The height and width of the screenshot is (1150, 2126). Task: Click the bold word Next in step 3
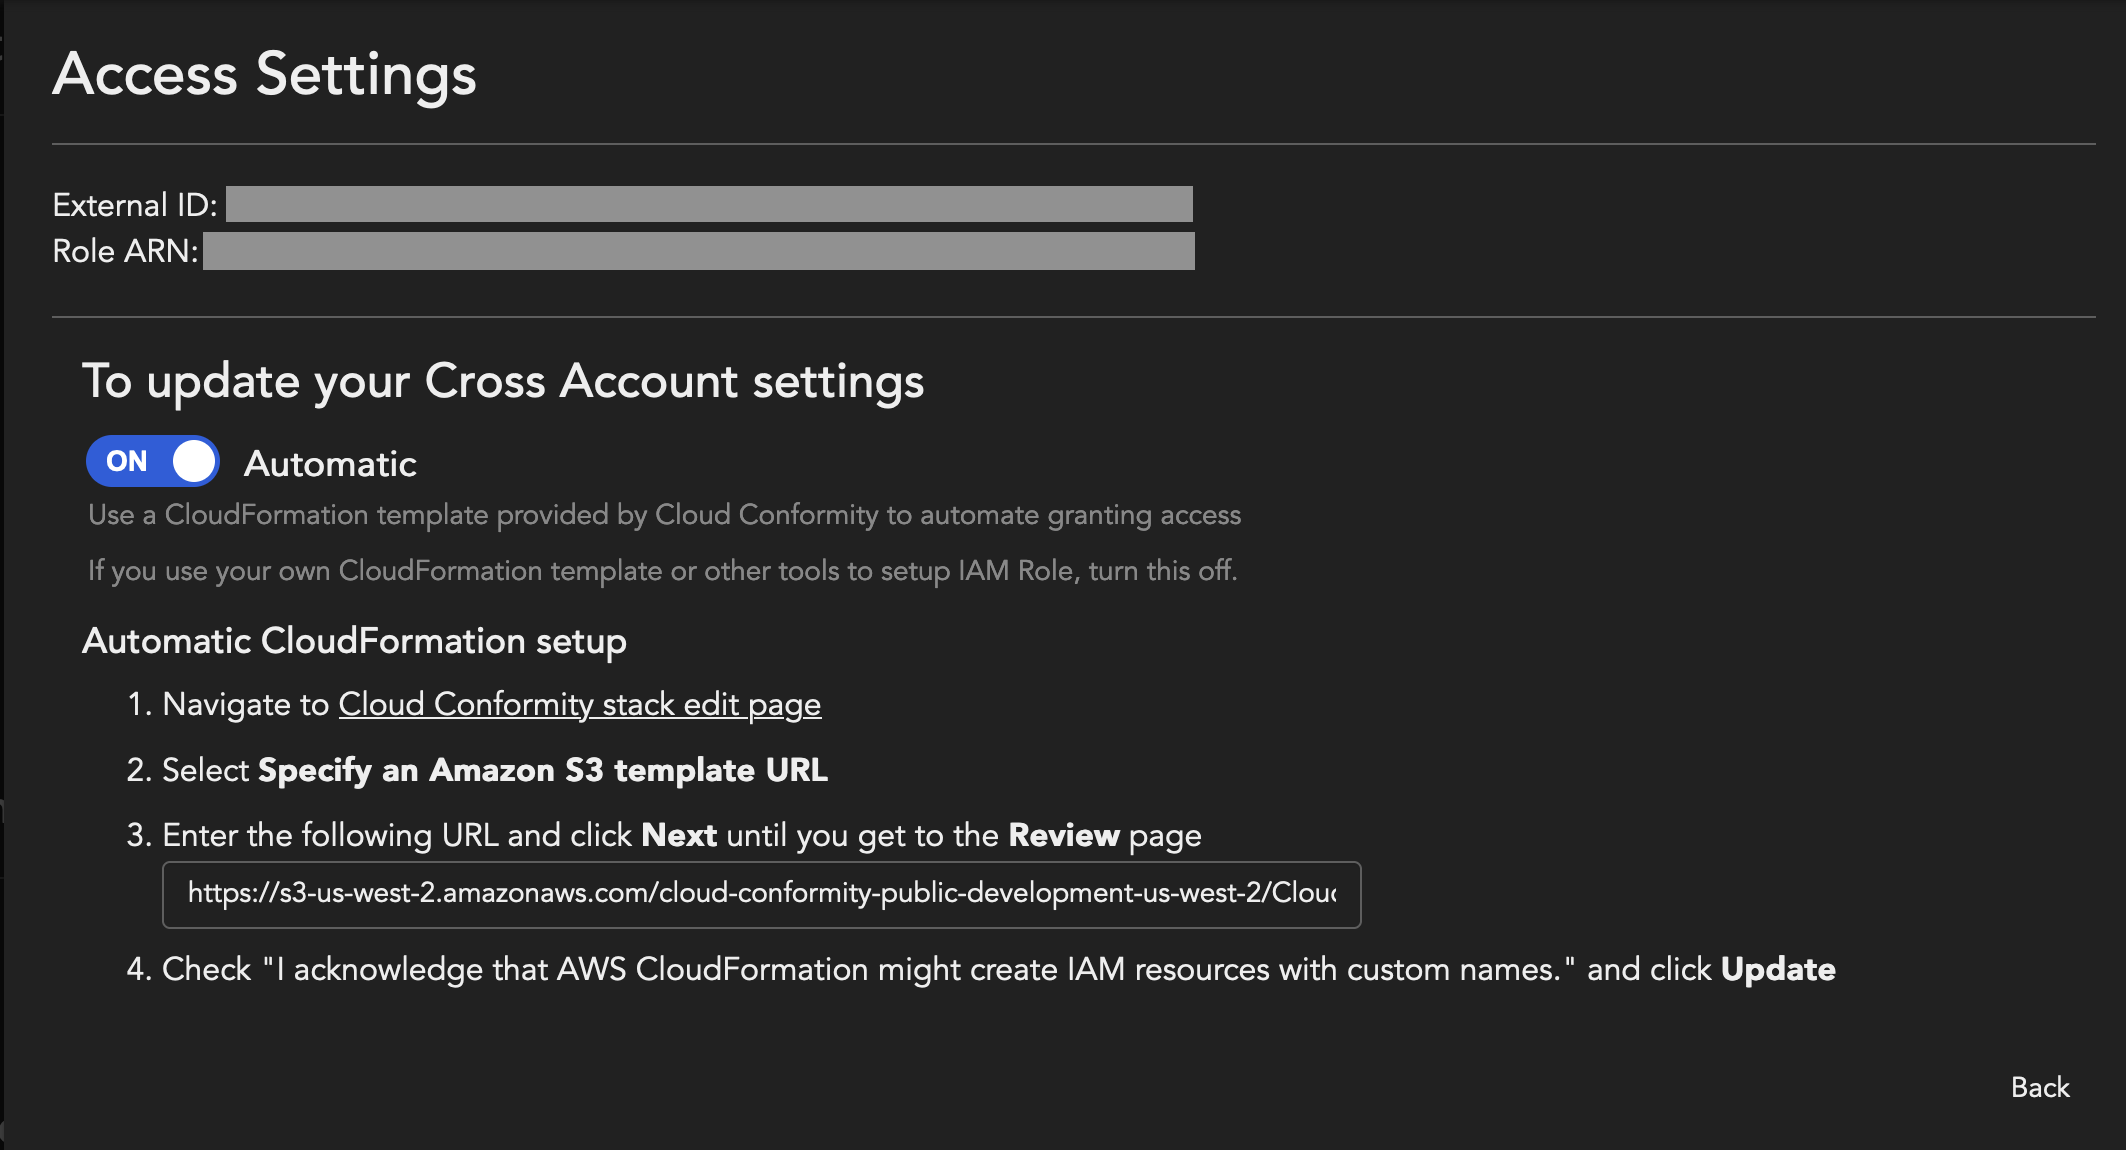click(679, 835)
